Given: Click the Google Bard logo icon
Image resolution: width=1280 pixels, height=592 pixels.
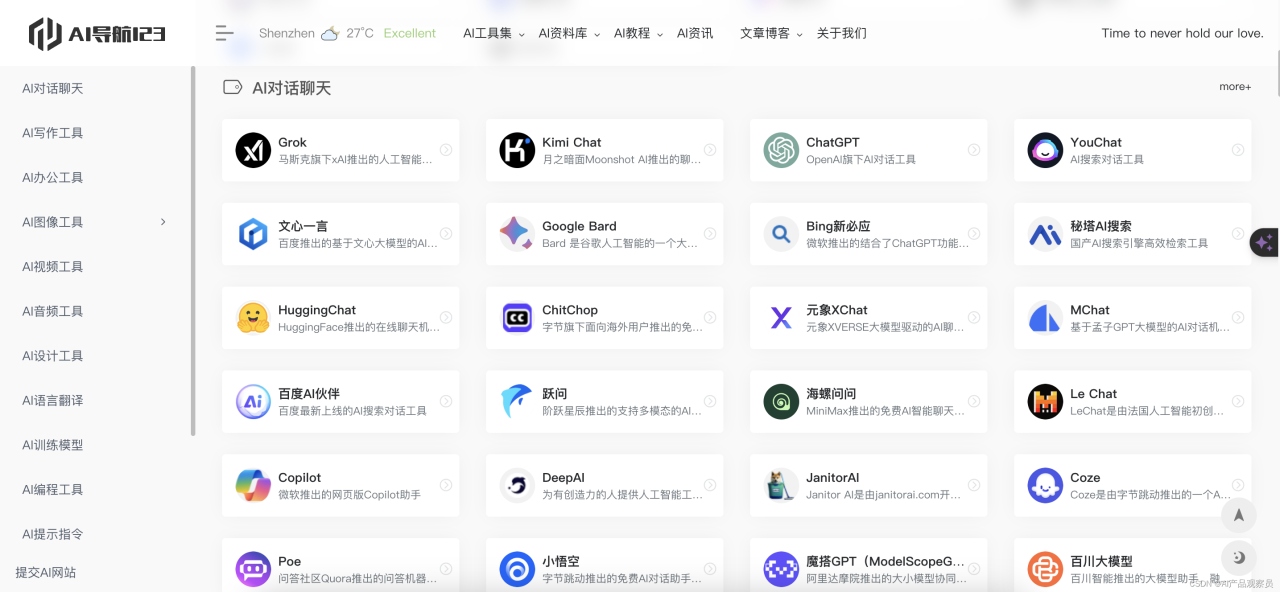Looking at the screenshot, I should click(x=517, y=234).
